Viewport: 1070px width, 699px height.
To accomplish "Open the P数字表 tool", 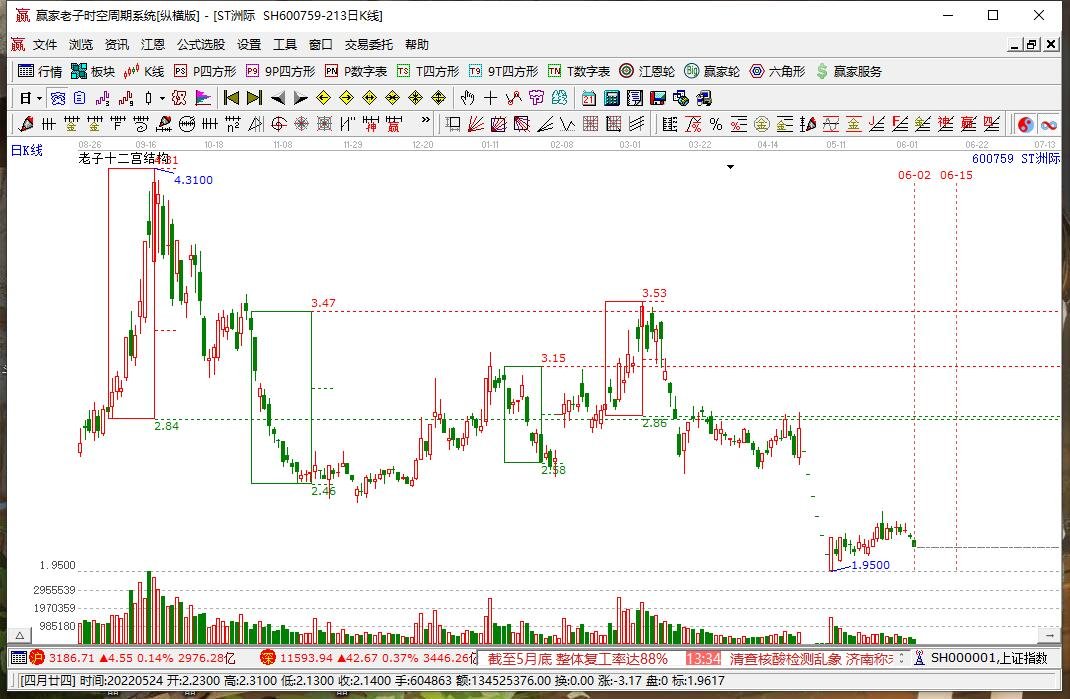I will 356,71.
